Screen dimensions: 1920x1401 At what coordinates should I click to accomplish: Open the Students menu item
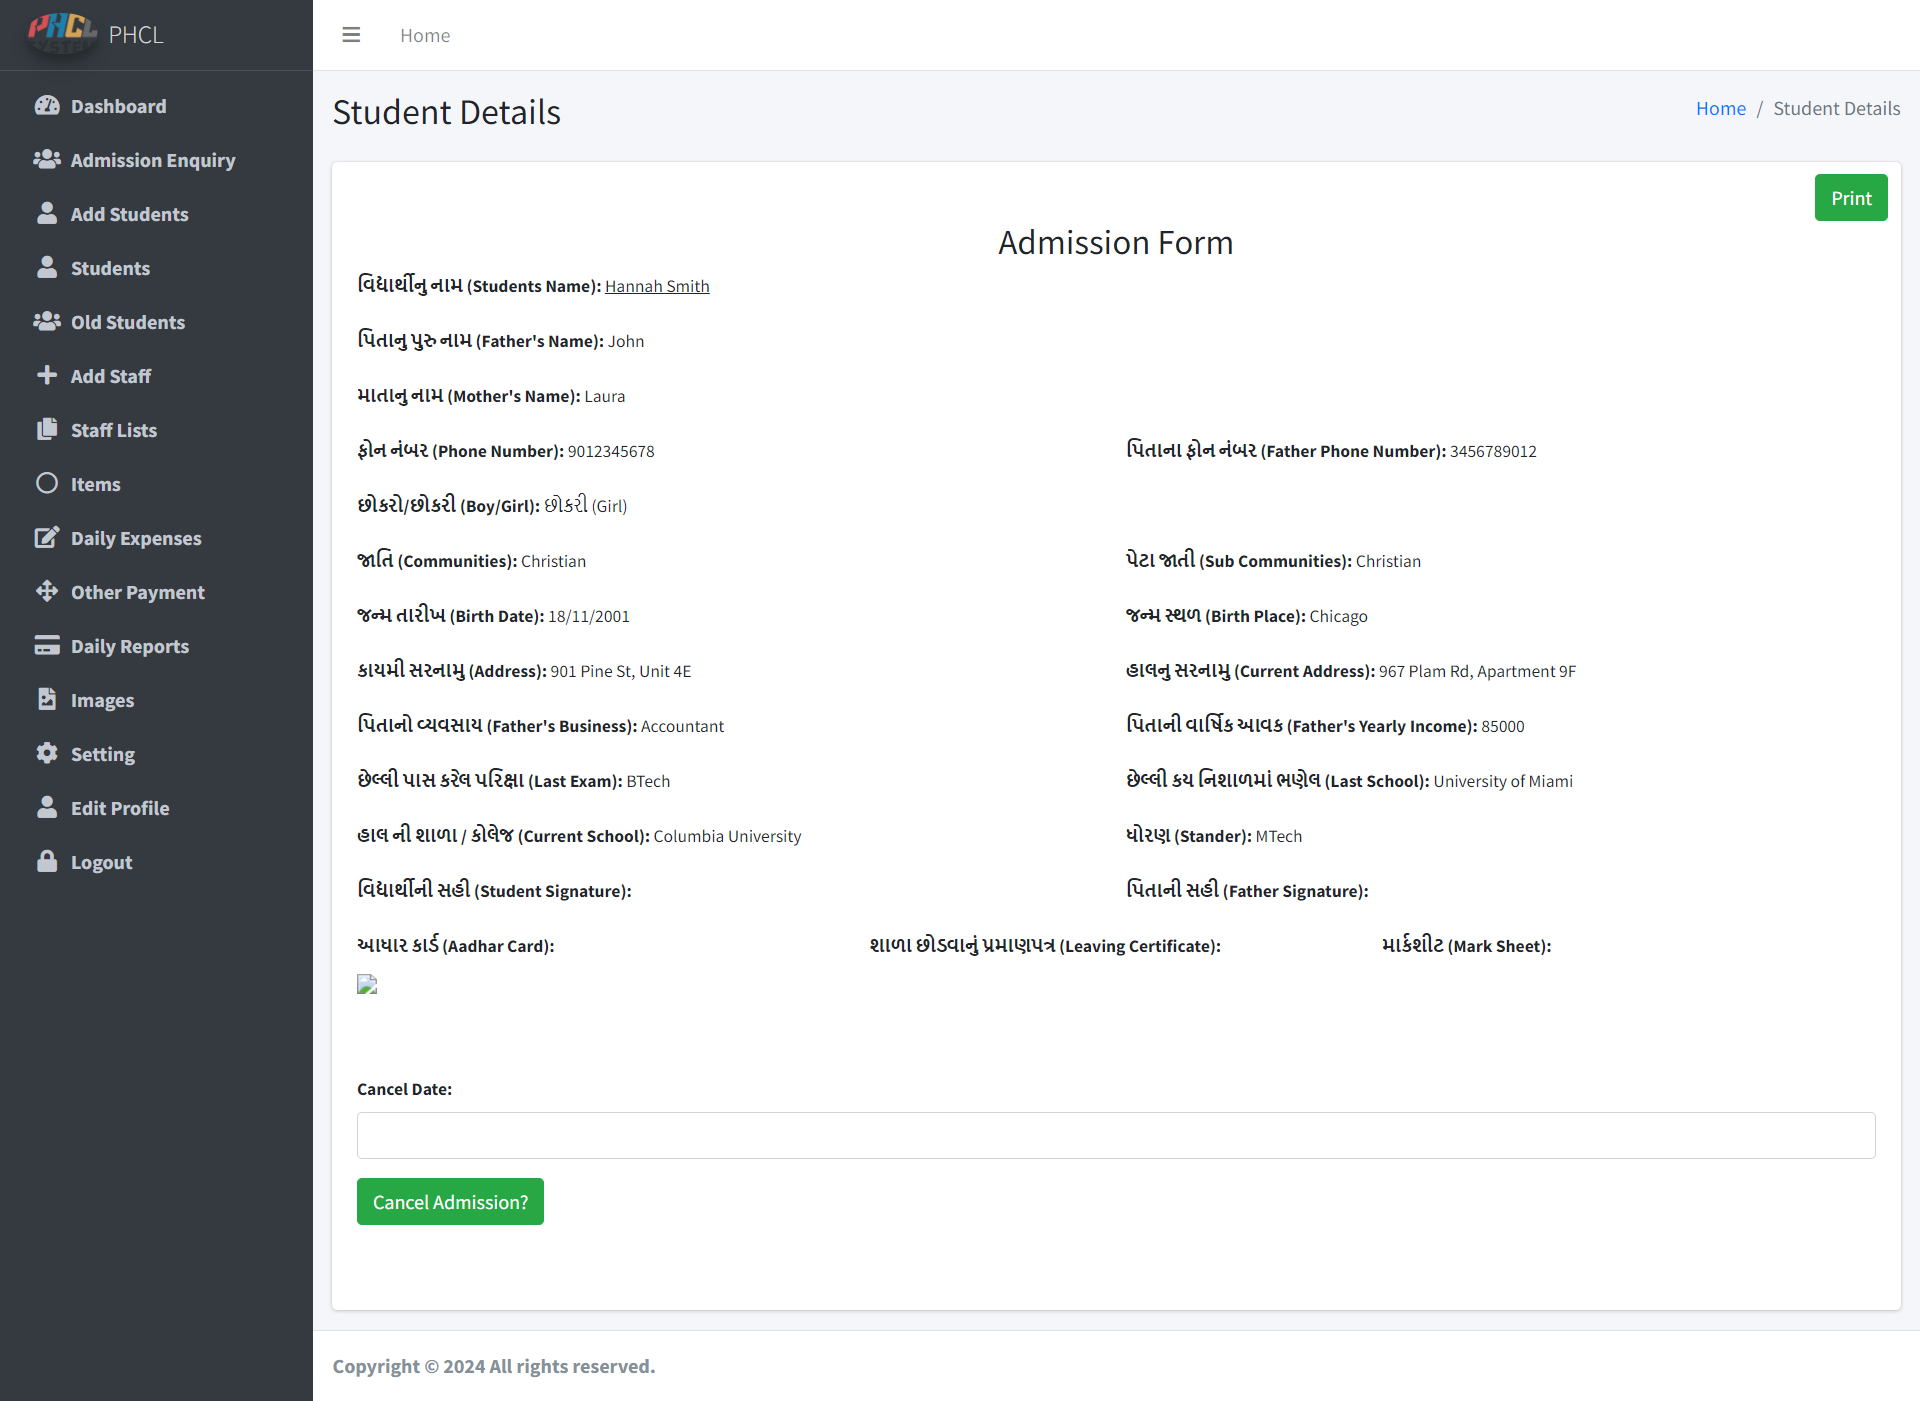click(x=110, y=268)
